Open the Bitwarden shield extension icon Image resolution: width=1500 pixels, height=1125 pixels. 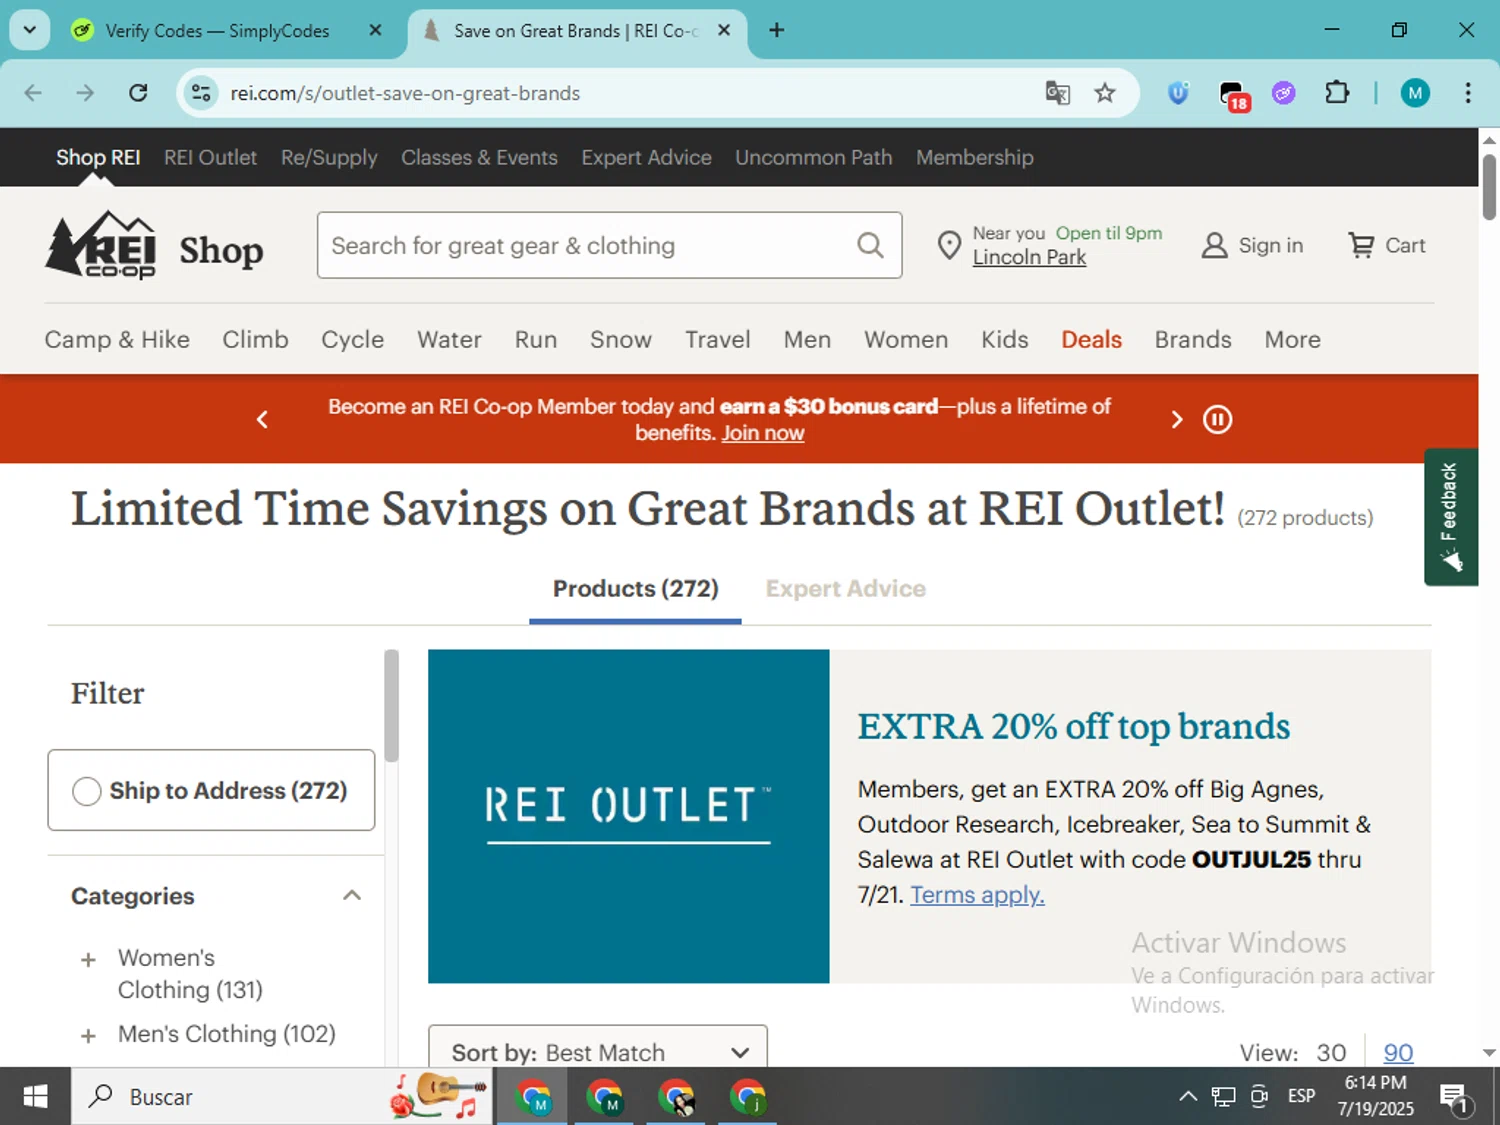tap(1179, 93)
